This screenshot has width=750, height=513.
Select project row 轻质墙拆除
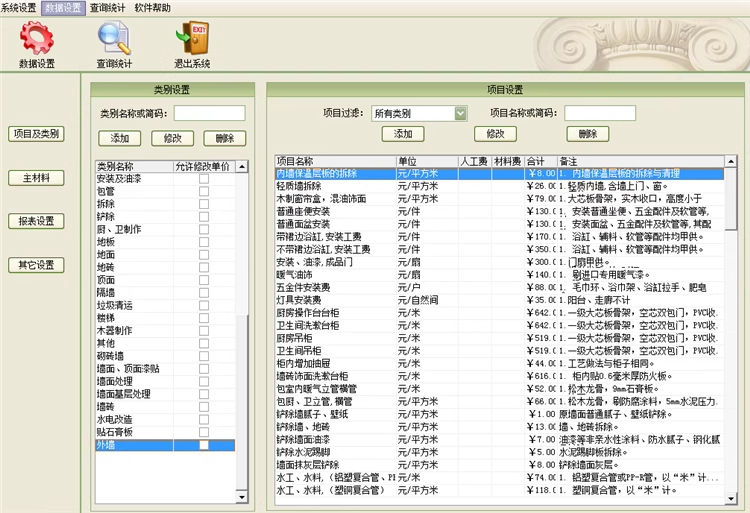[500, 186]
